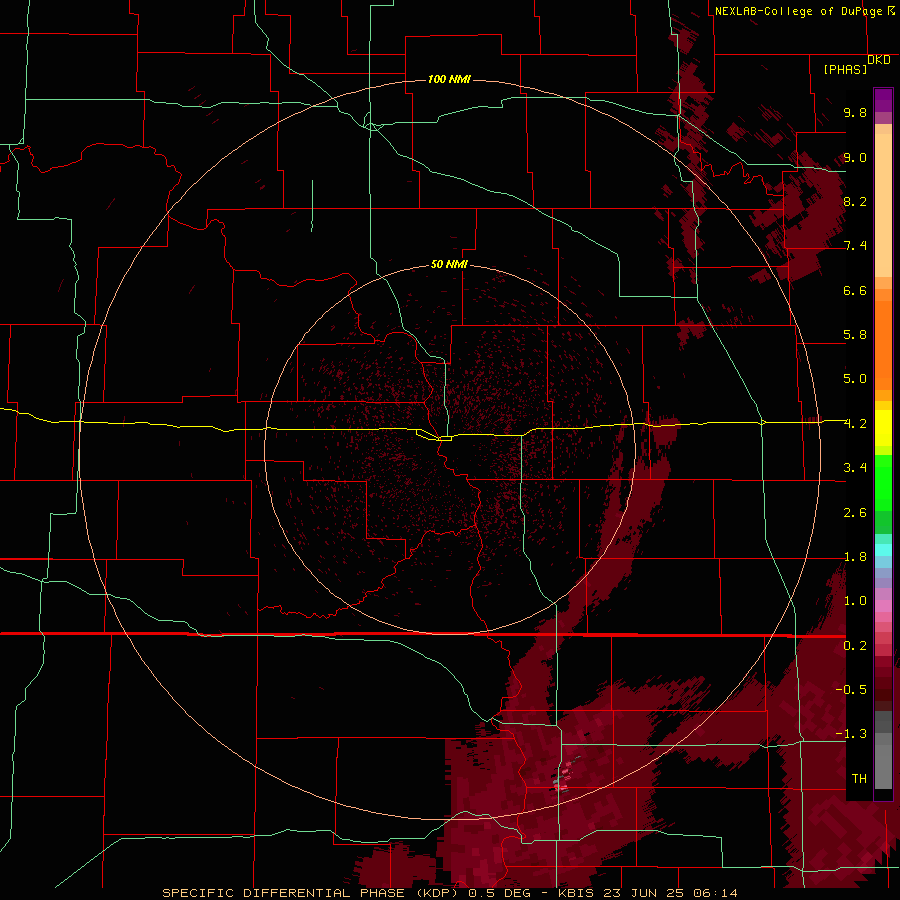Viewport: 900px width, 900px height.
Task: Pick the bright yellow color bar segment
Action: click(883, 428)
